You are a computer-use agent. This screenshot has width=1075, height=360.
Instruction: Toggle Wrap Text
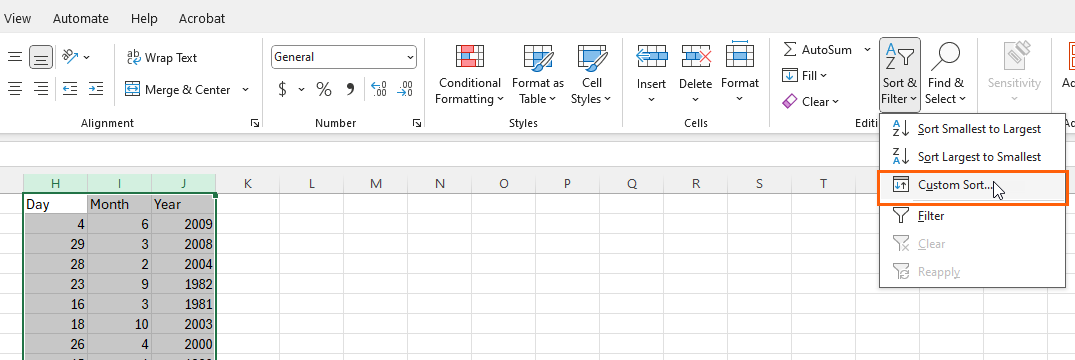(x=162, y=58)
